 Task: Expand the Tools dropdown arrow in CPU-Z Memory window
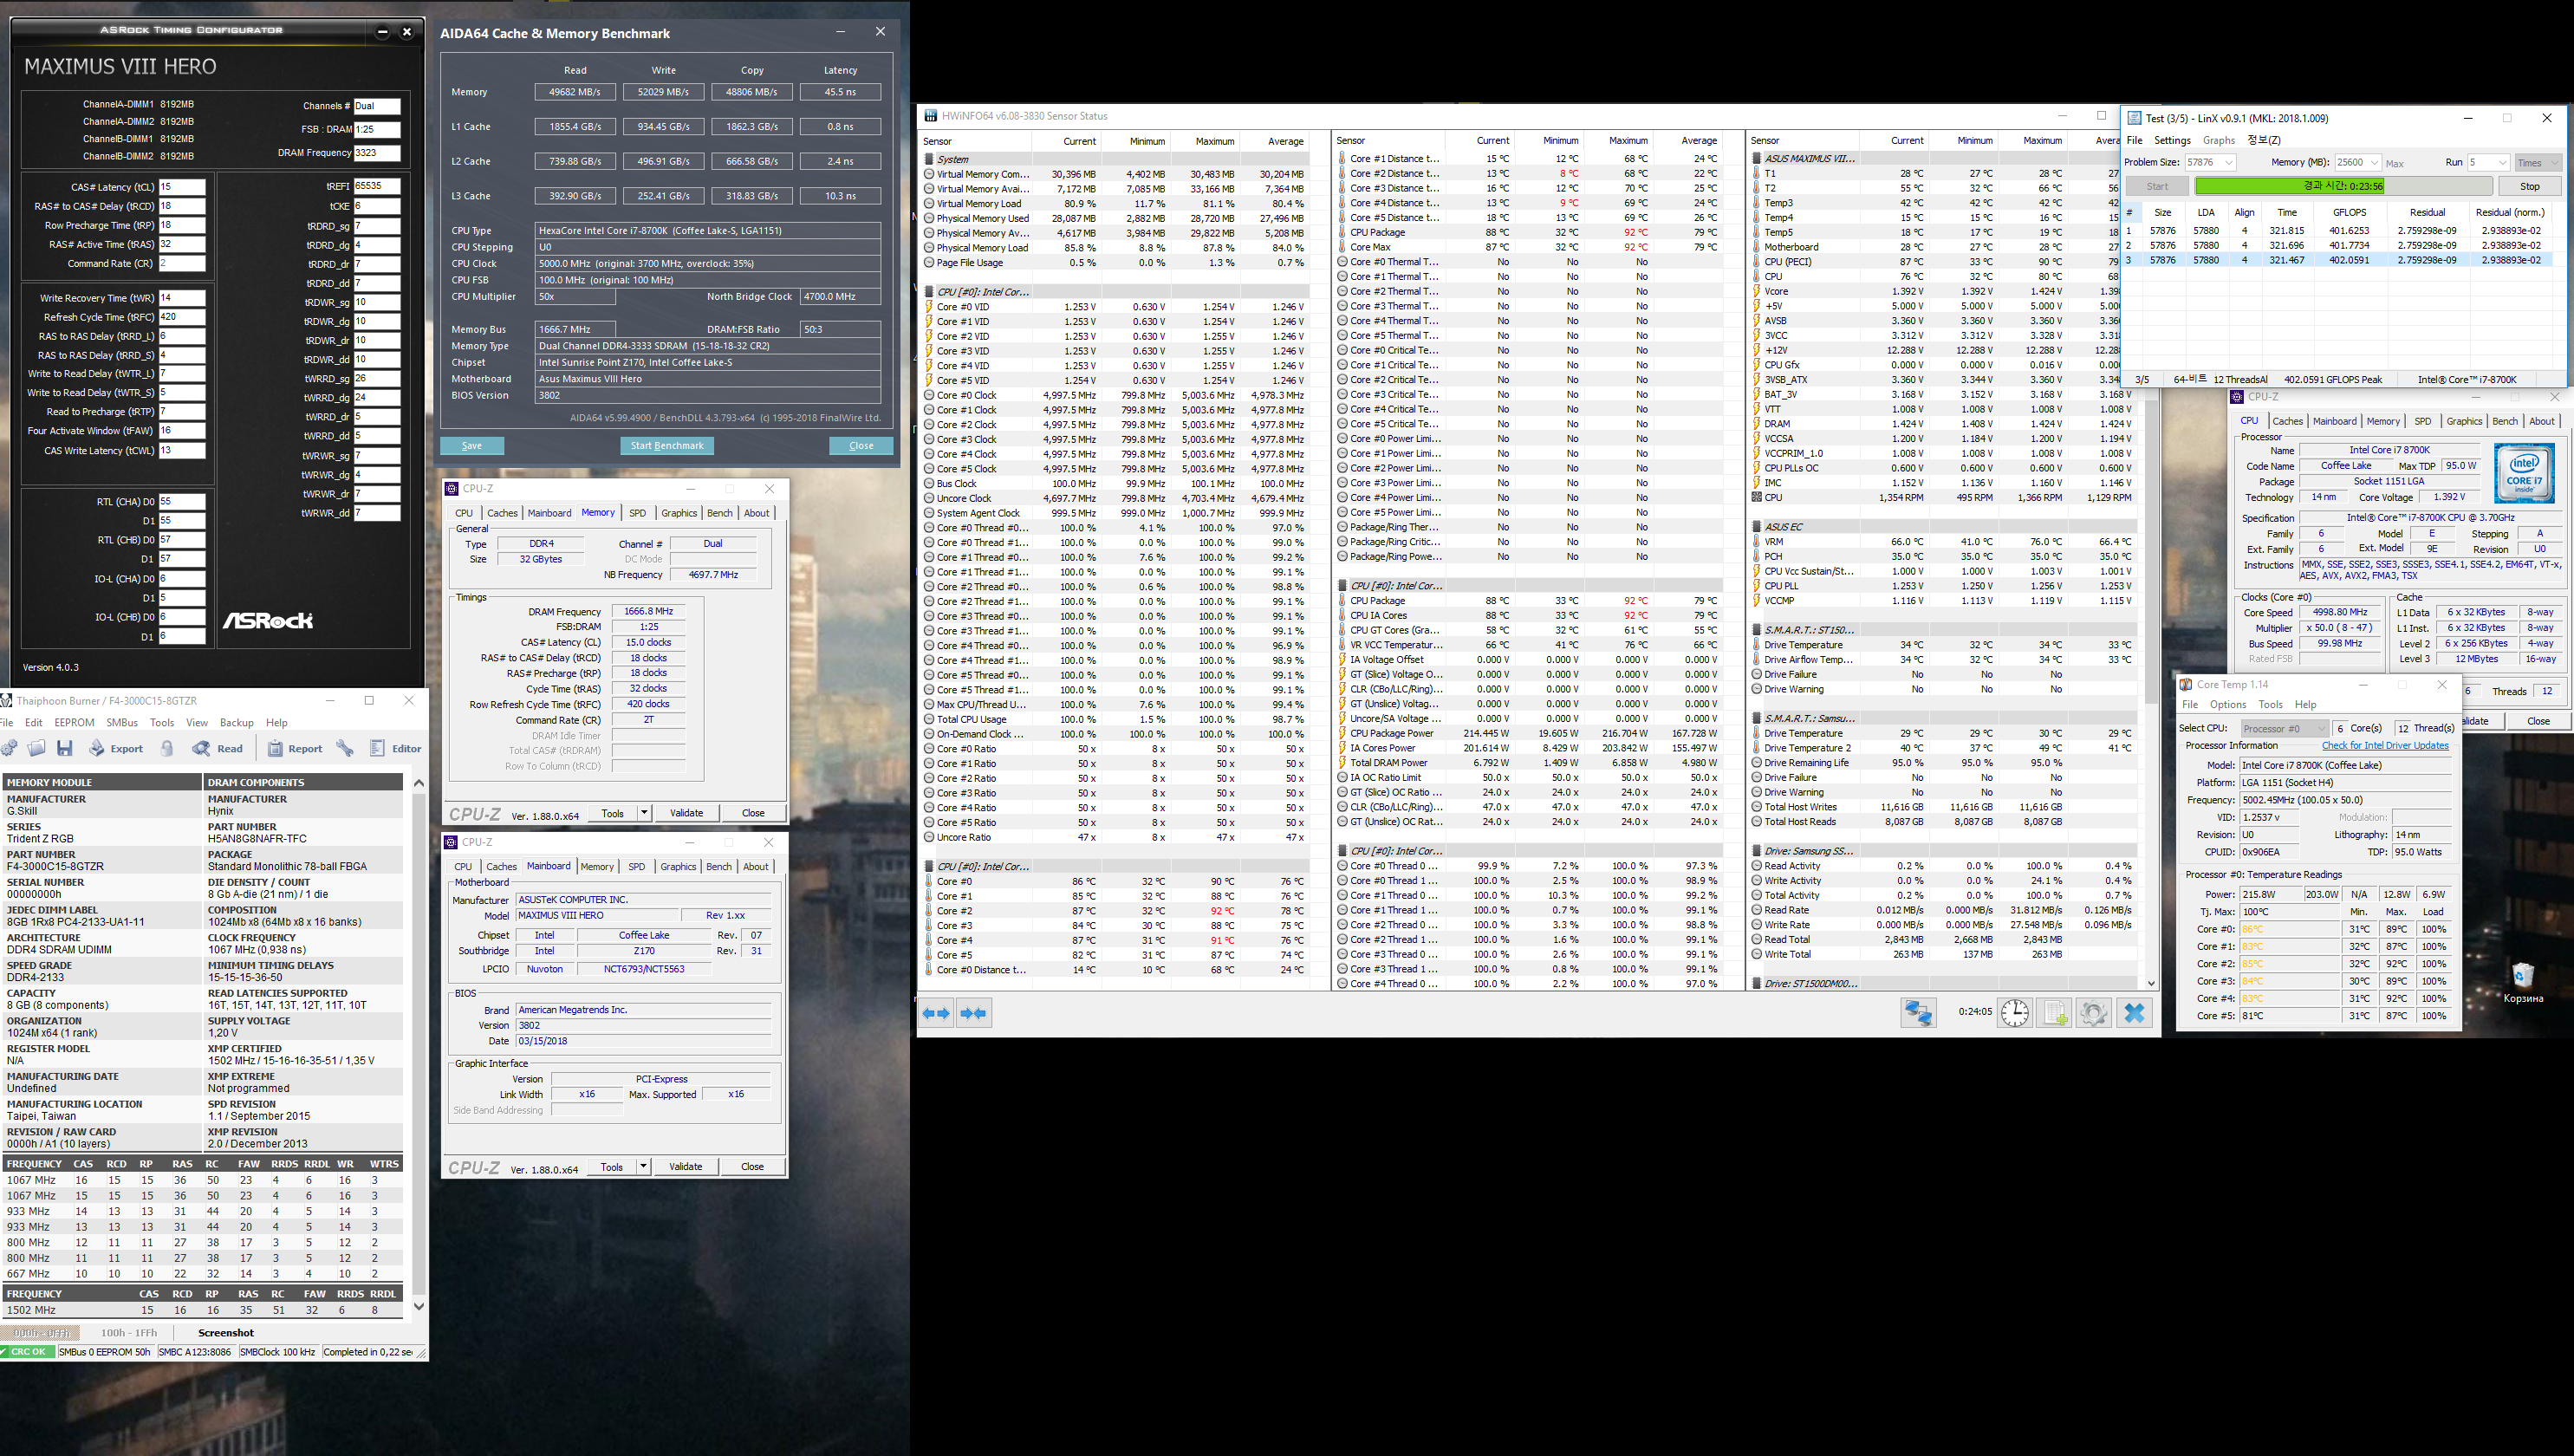tap(644, 813)
